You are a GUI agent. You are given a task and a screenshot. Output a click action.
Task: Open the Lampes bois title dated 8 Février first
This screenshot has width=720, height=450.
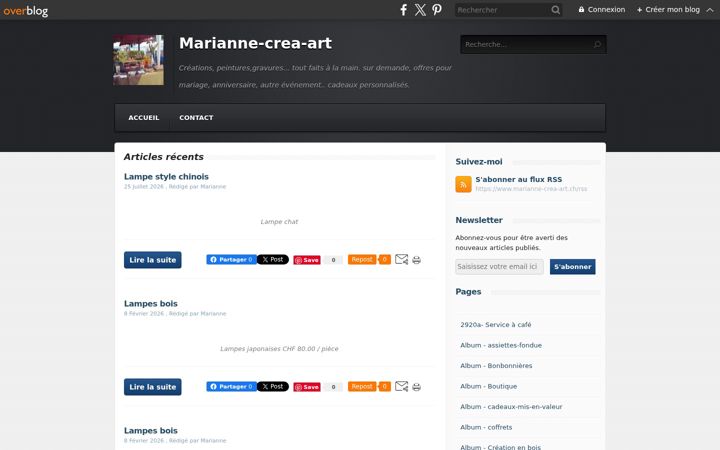pos(151,304)
